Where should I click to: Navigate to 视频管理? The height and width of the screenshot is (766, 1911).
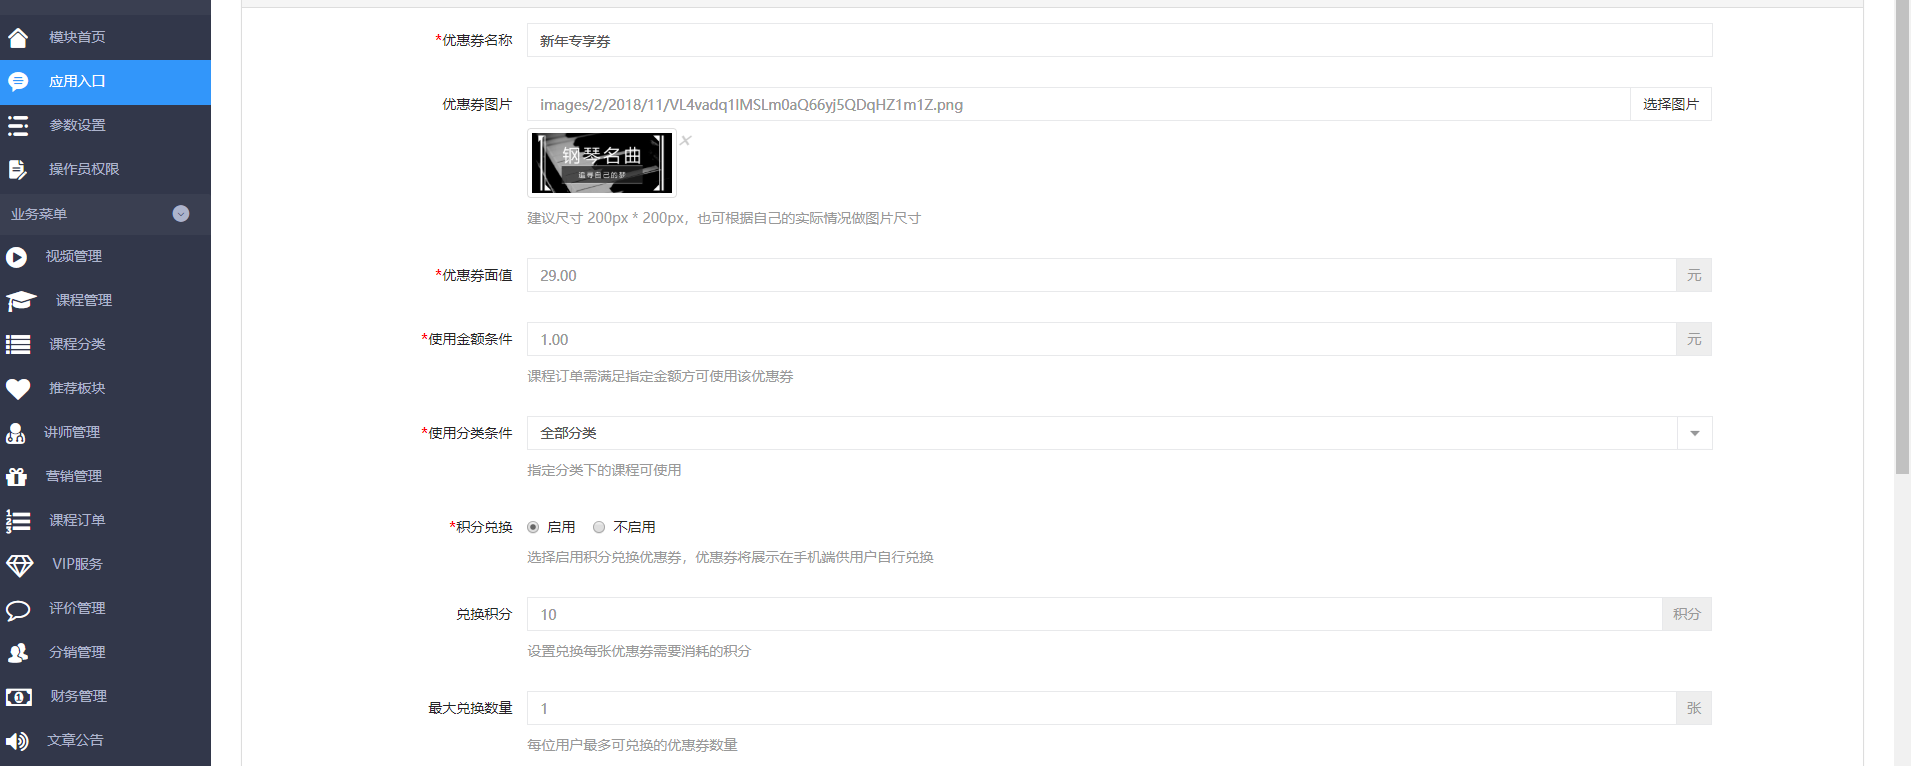pyautogui.click(x=105, y=257)
